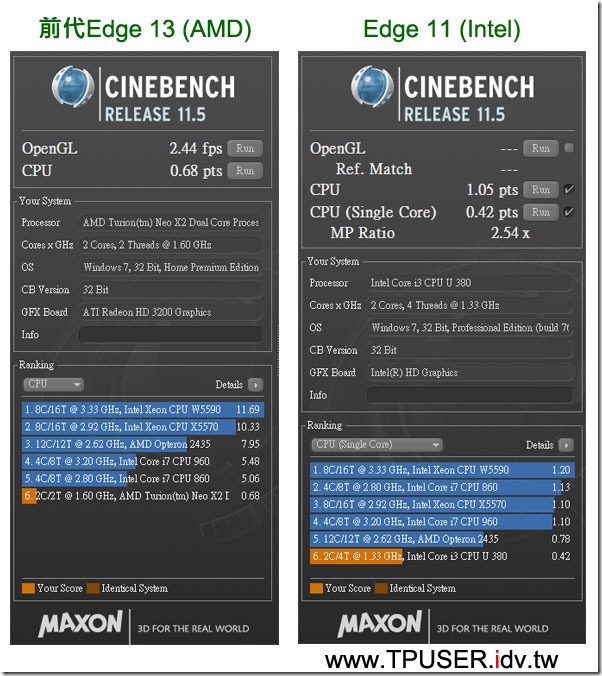Uncheck the CPU test checkbox
The image size is (602, 676).
pos(569,190)
